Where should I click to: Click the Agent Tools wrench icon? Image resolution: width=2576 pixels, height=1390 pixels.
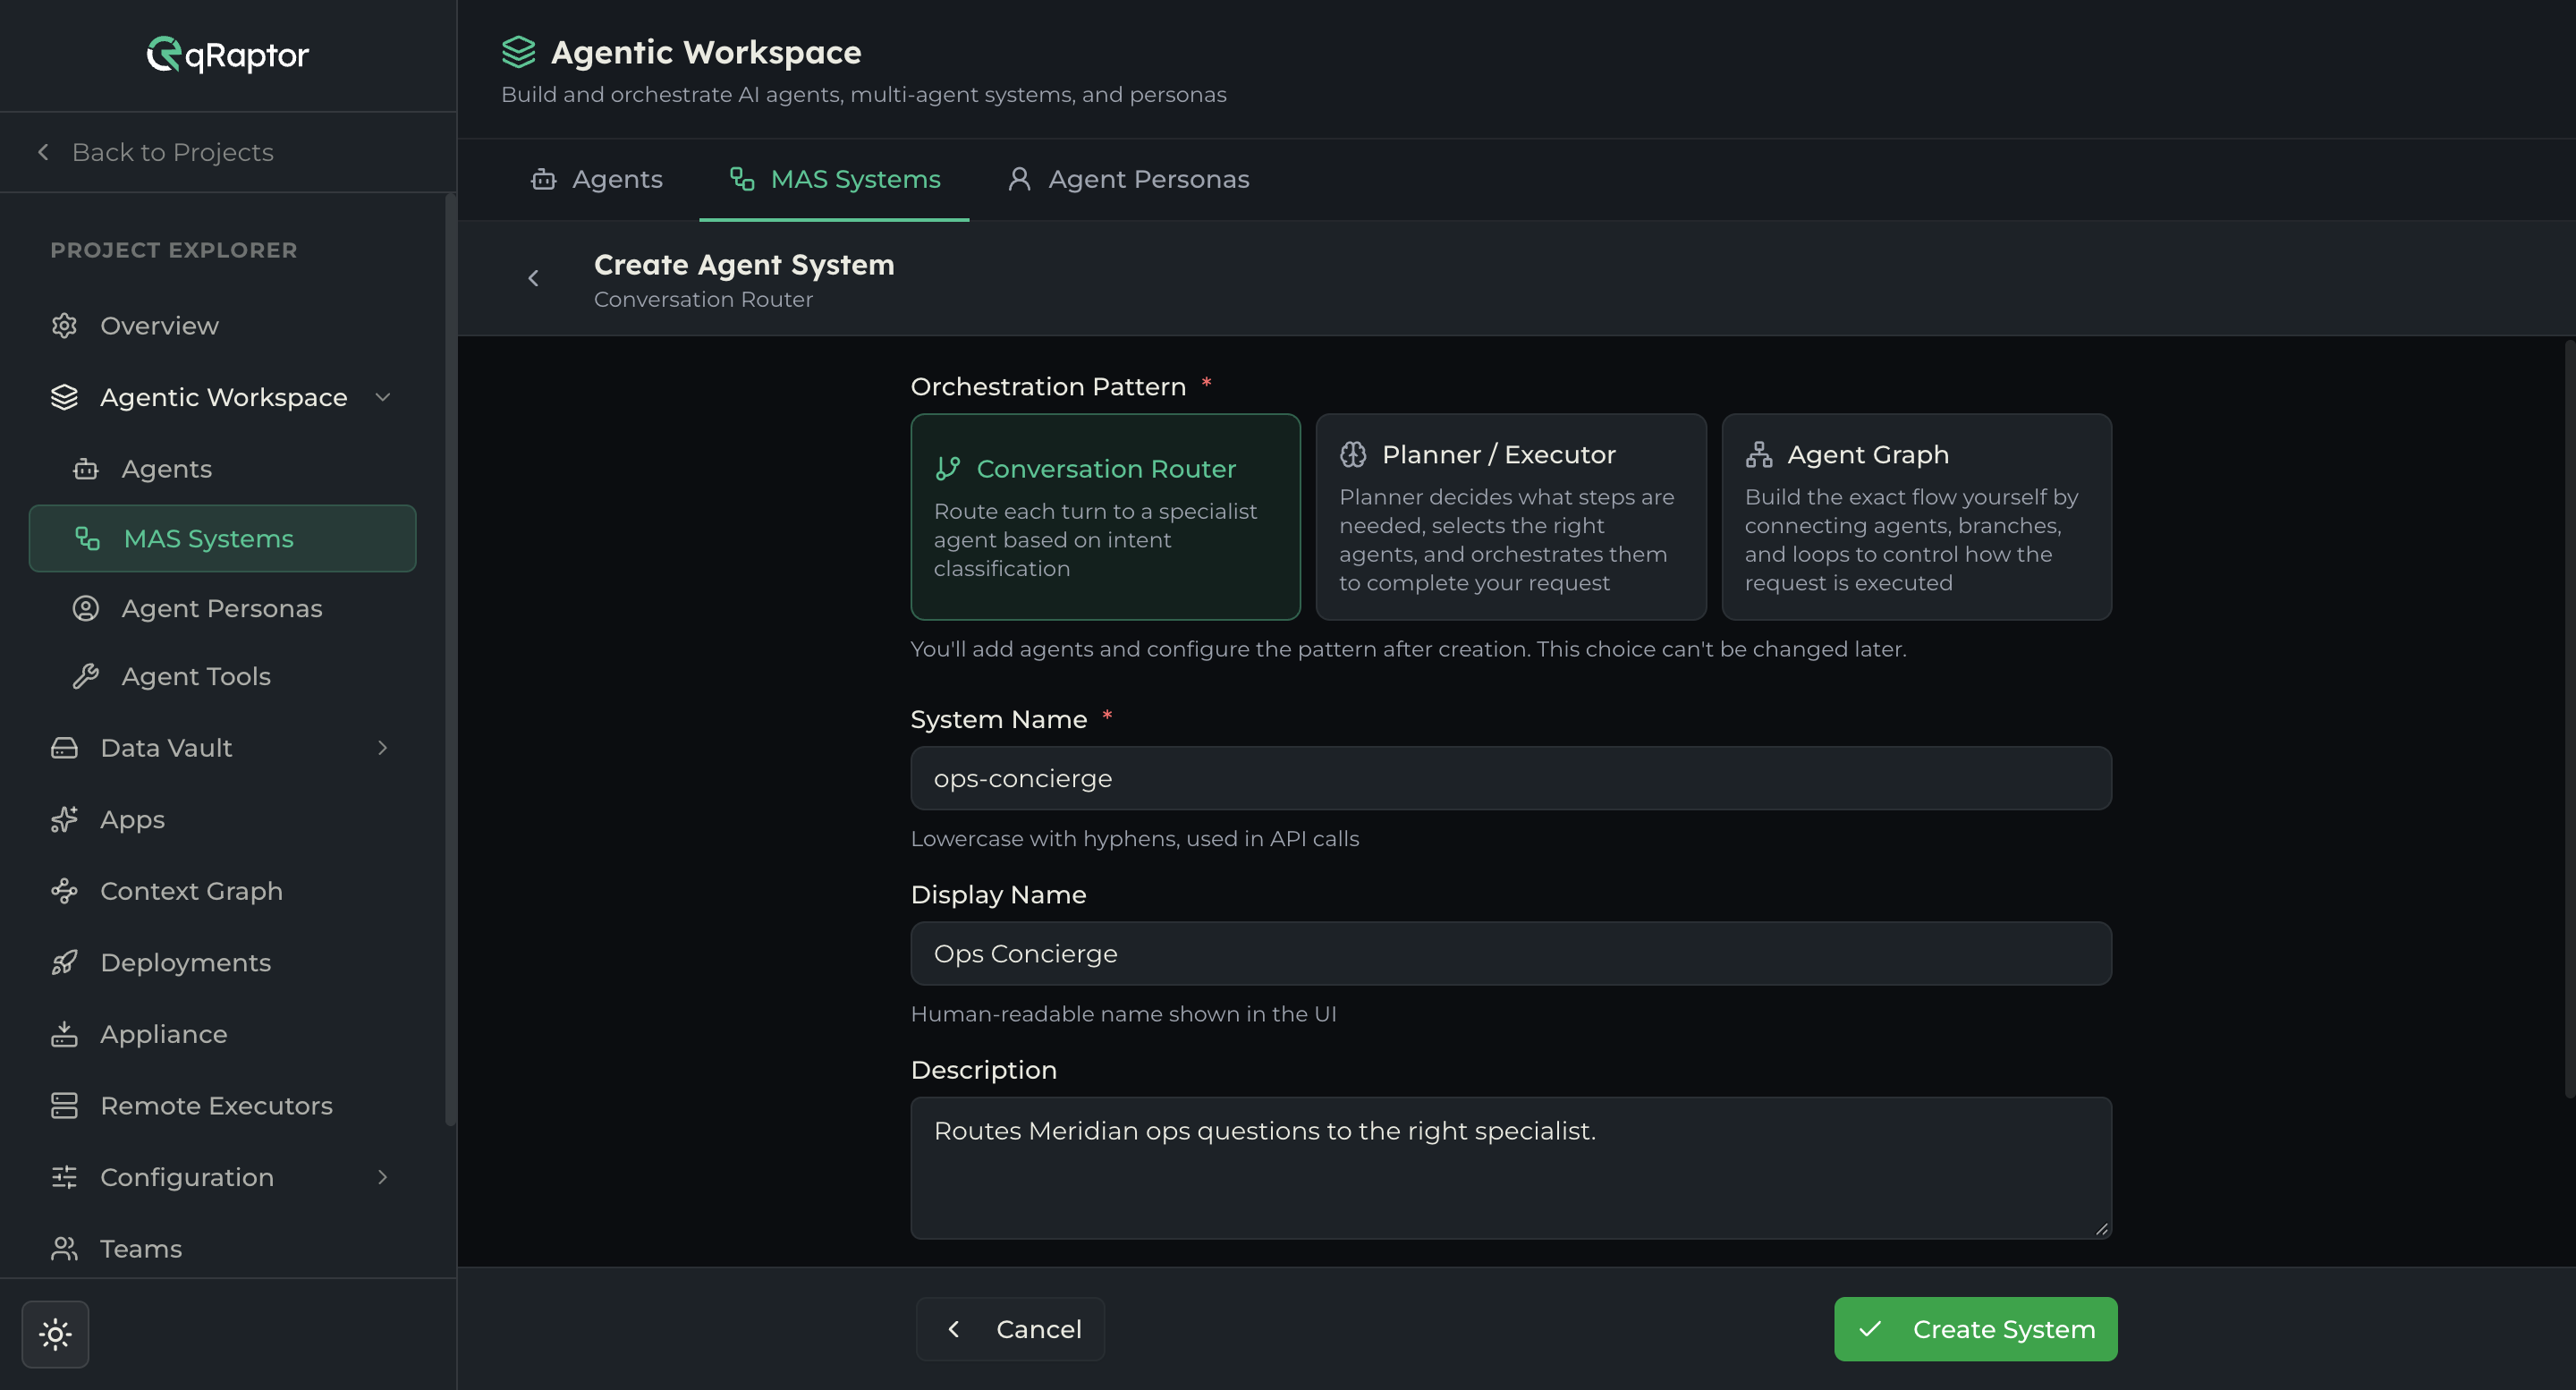coord(86,677)
